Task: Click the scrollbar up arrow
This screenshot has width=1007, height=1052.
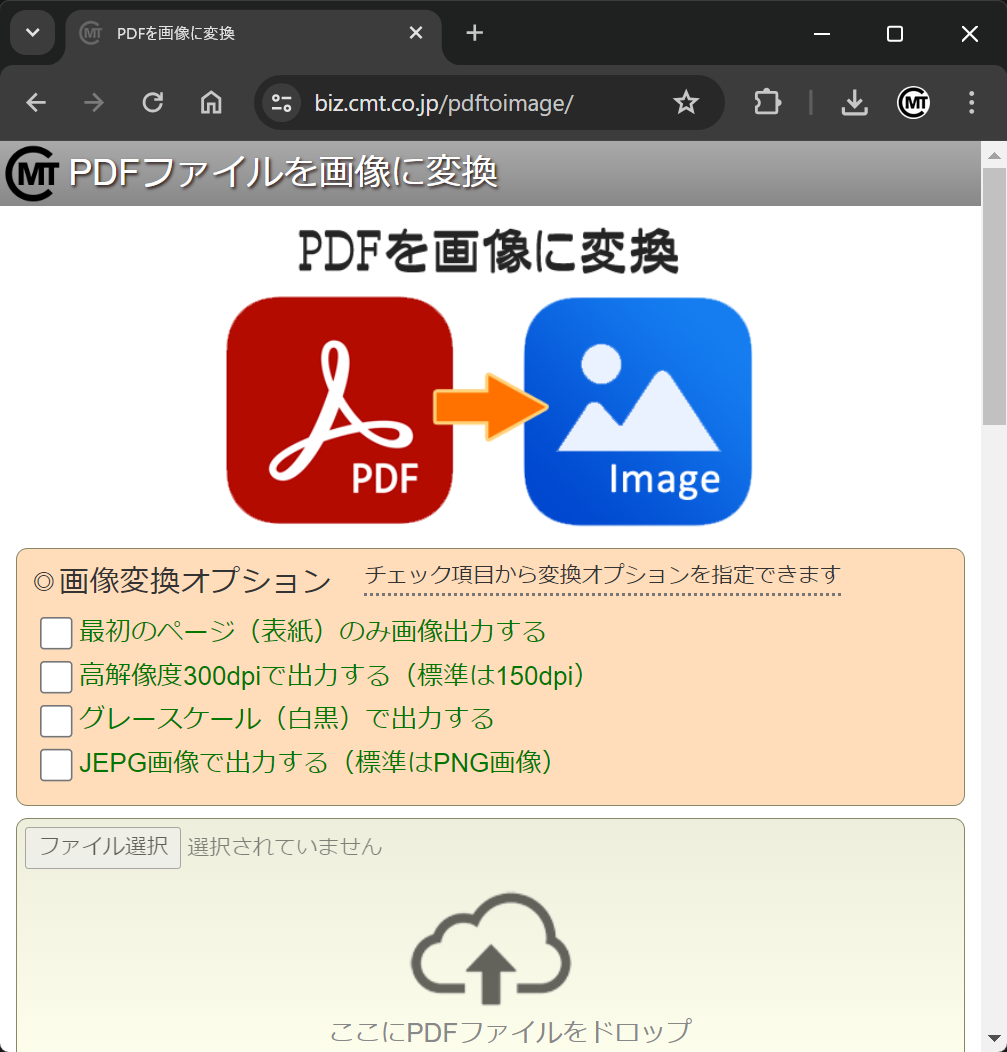Action: (x=994, y=156)
